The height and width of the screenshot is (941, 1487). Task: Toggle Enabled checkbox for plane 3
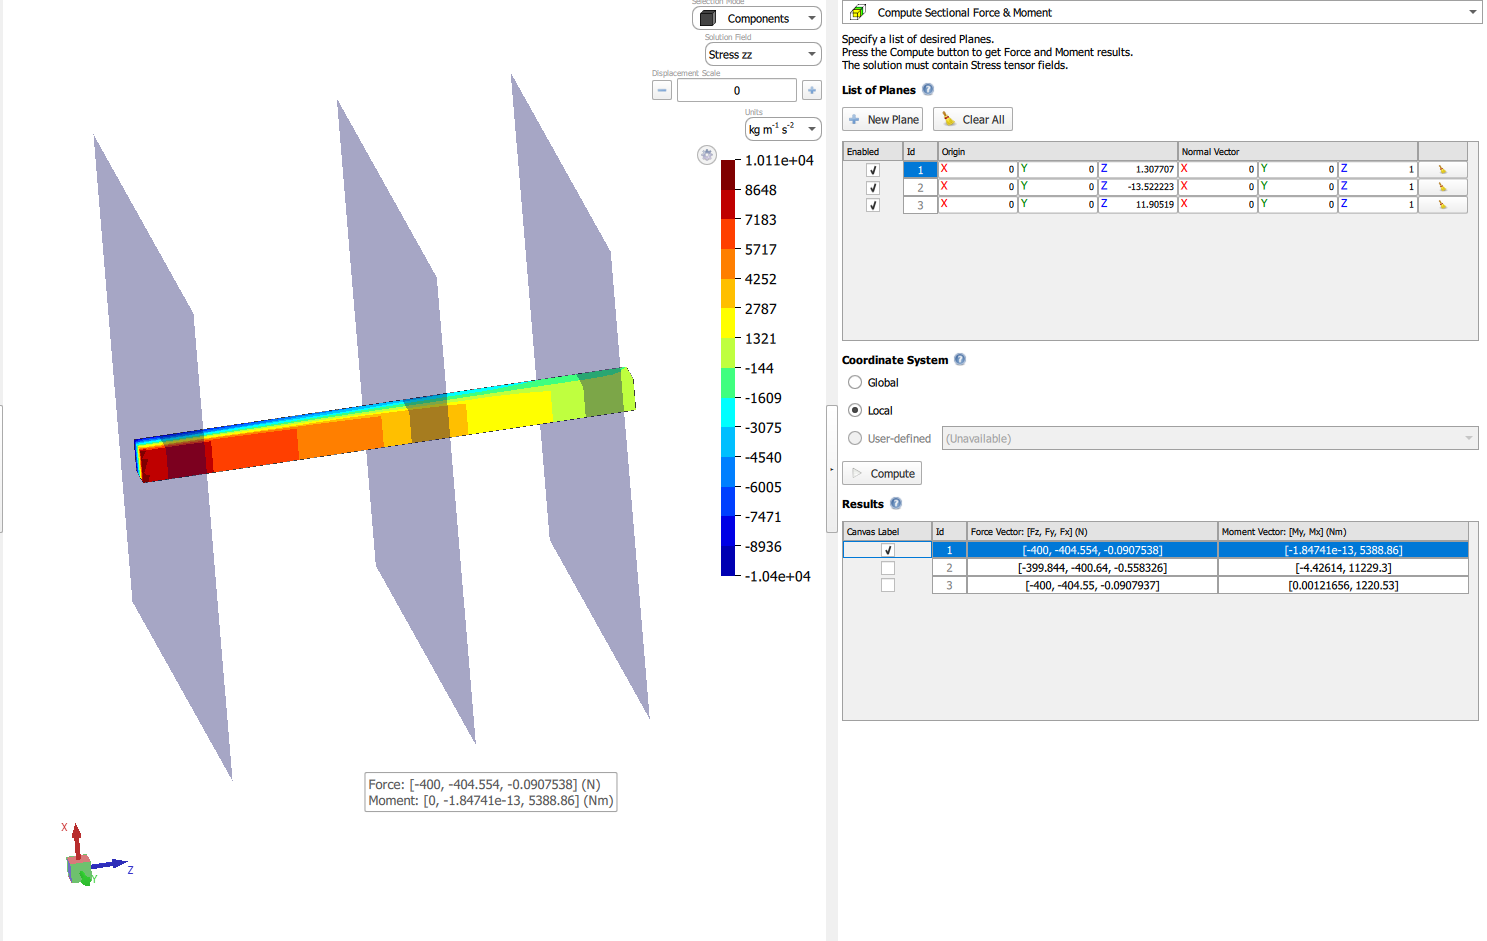tap(873, 205)
